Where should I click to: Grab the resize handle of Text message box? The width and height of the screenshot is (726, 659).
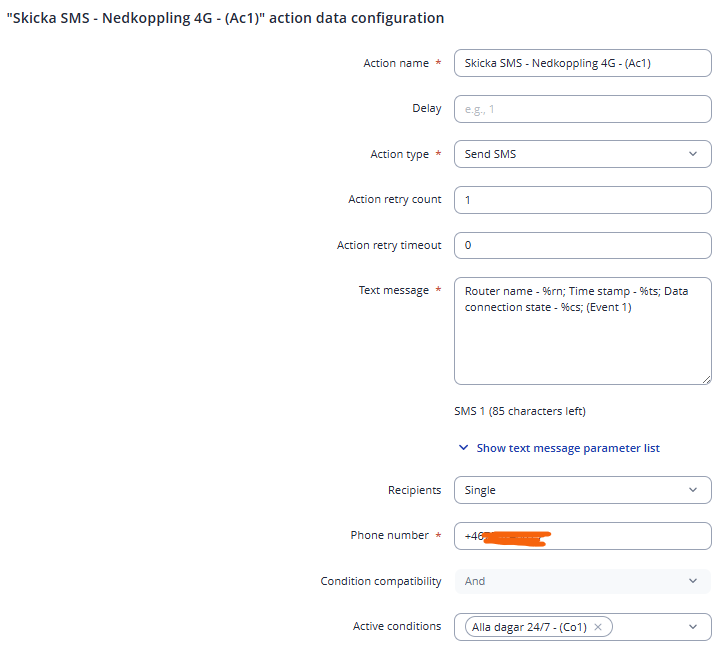[706, 380]
